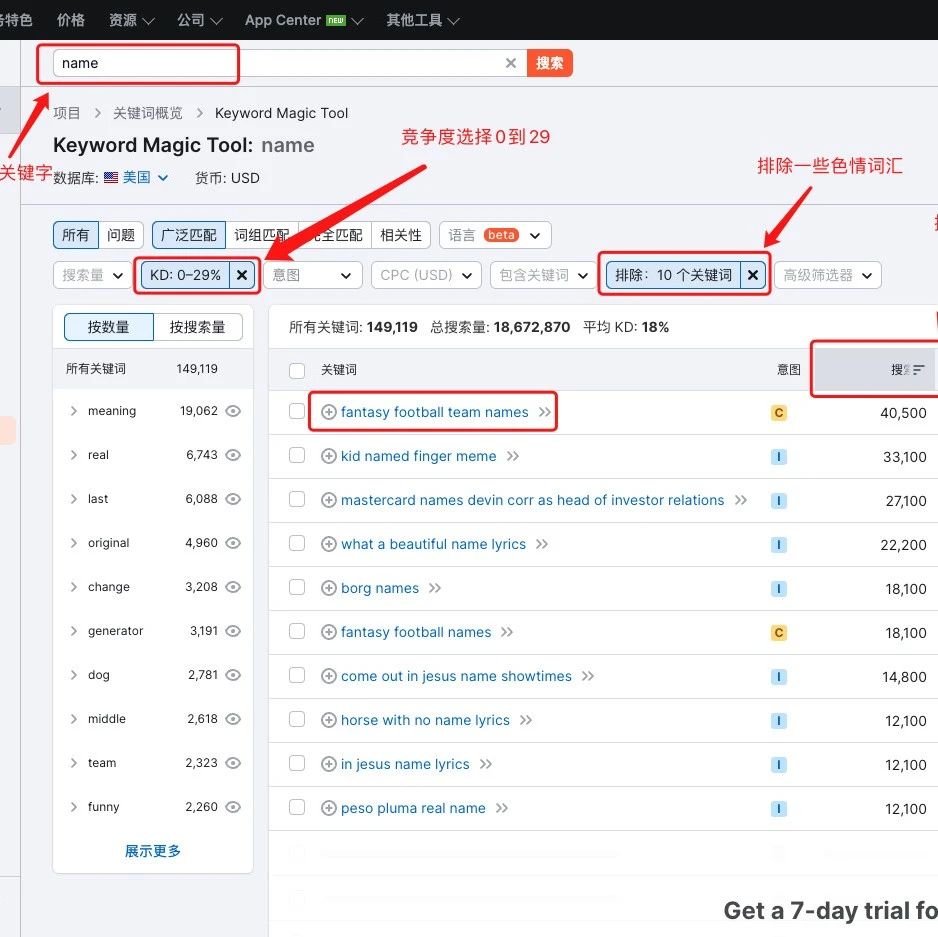938x937 pixels.
Task: Add 'borg names' via plus icon
Action: point(328,588)
